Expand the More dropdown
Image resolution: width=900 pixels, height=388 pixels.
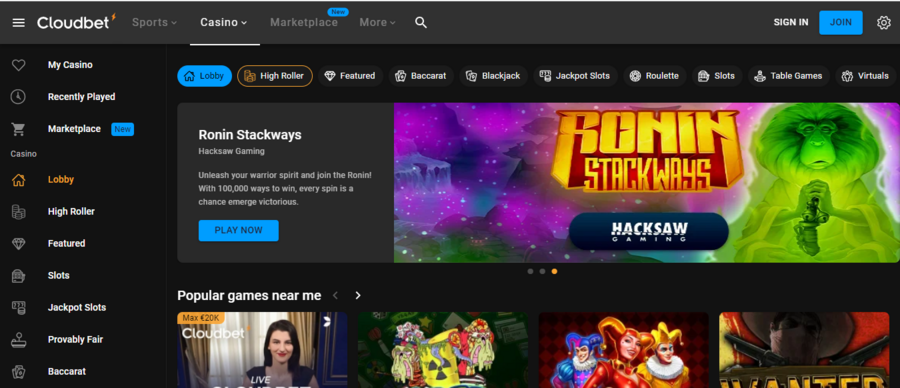tap(378, 22)
